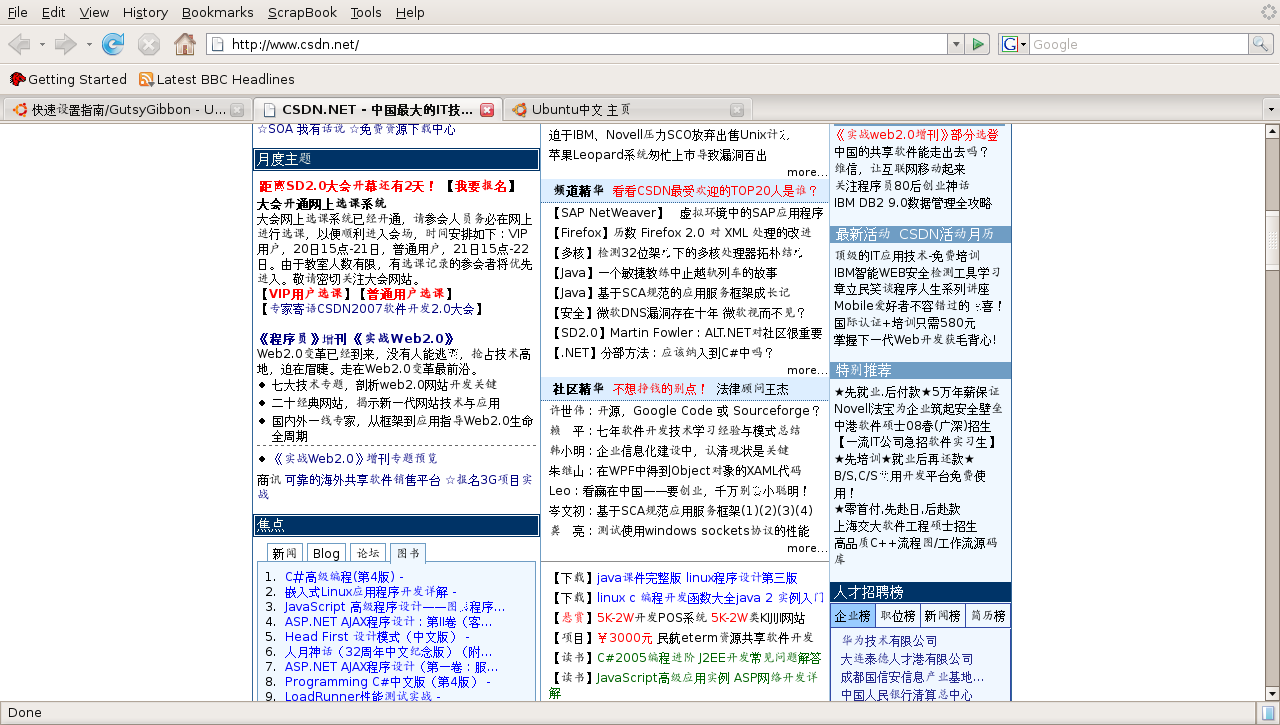
Task: Open the Tools menu
Action: tap(366, 12)
